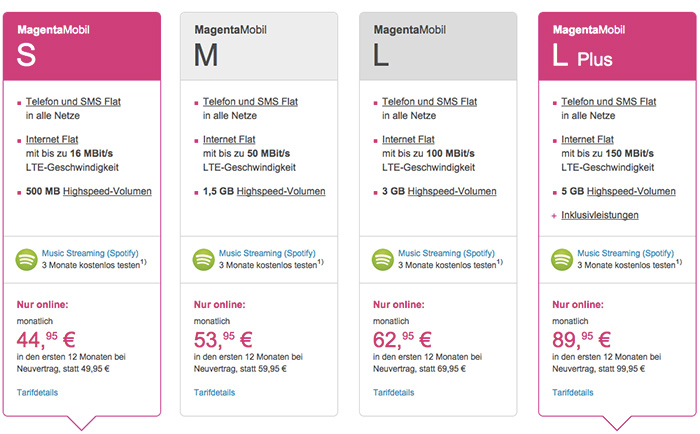Expand Inklusivleistungen plus sign in L Plus
The height and width of the screenshot is (434, 700).
(x=554, y=216)
